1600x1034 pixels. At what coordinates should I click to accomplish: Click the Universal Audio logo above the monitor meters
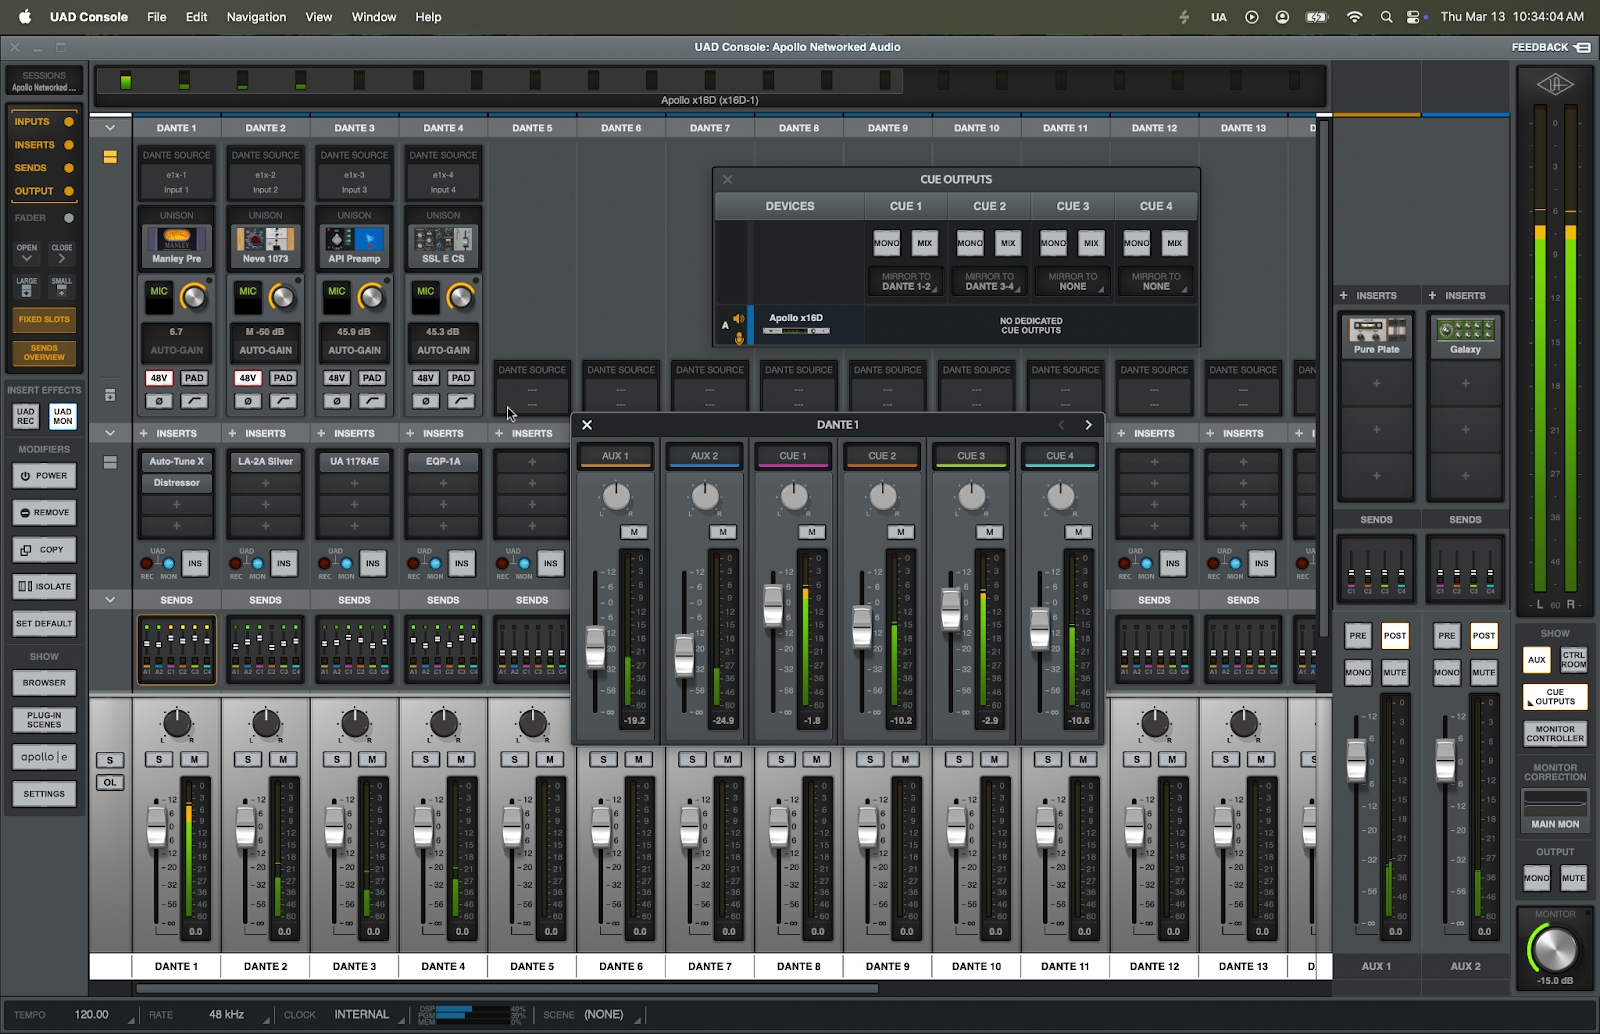(x=1555, y=85)
